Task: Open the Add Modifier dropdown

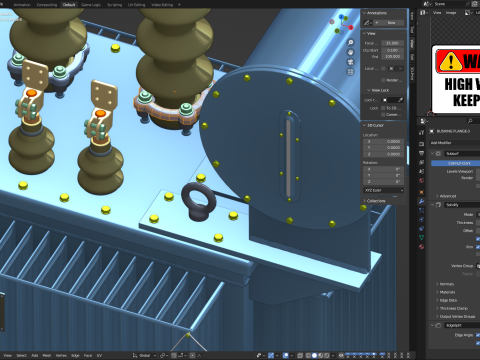Action: tap(455, 143)
